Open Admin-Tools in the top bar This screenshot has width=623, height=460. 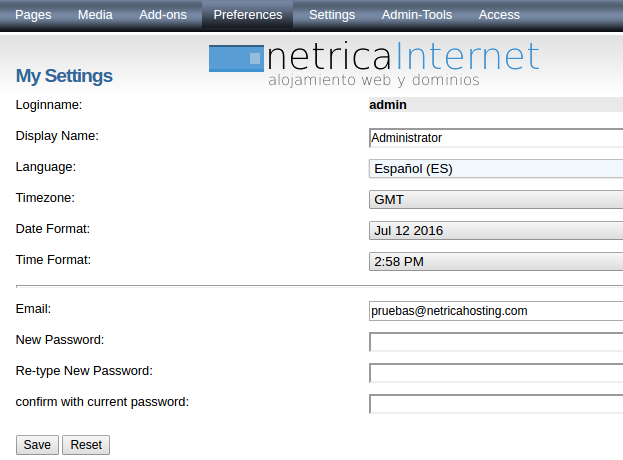pos(417,15)
